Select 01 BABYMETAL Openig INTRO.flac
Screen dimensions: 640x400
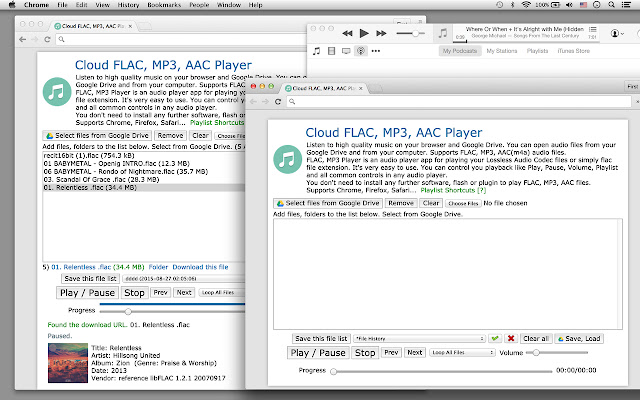point(144,164)
